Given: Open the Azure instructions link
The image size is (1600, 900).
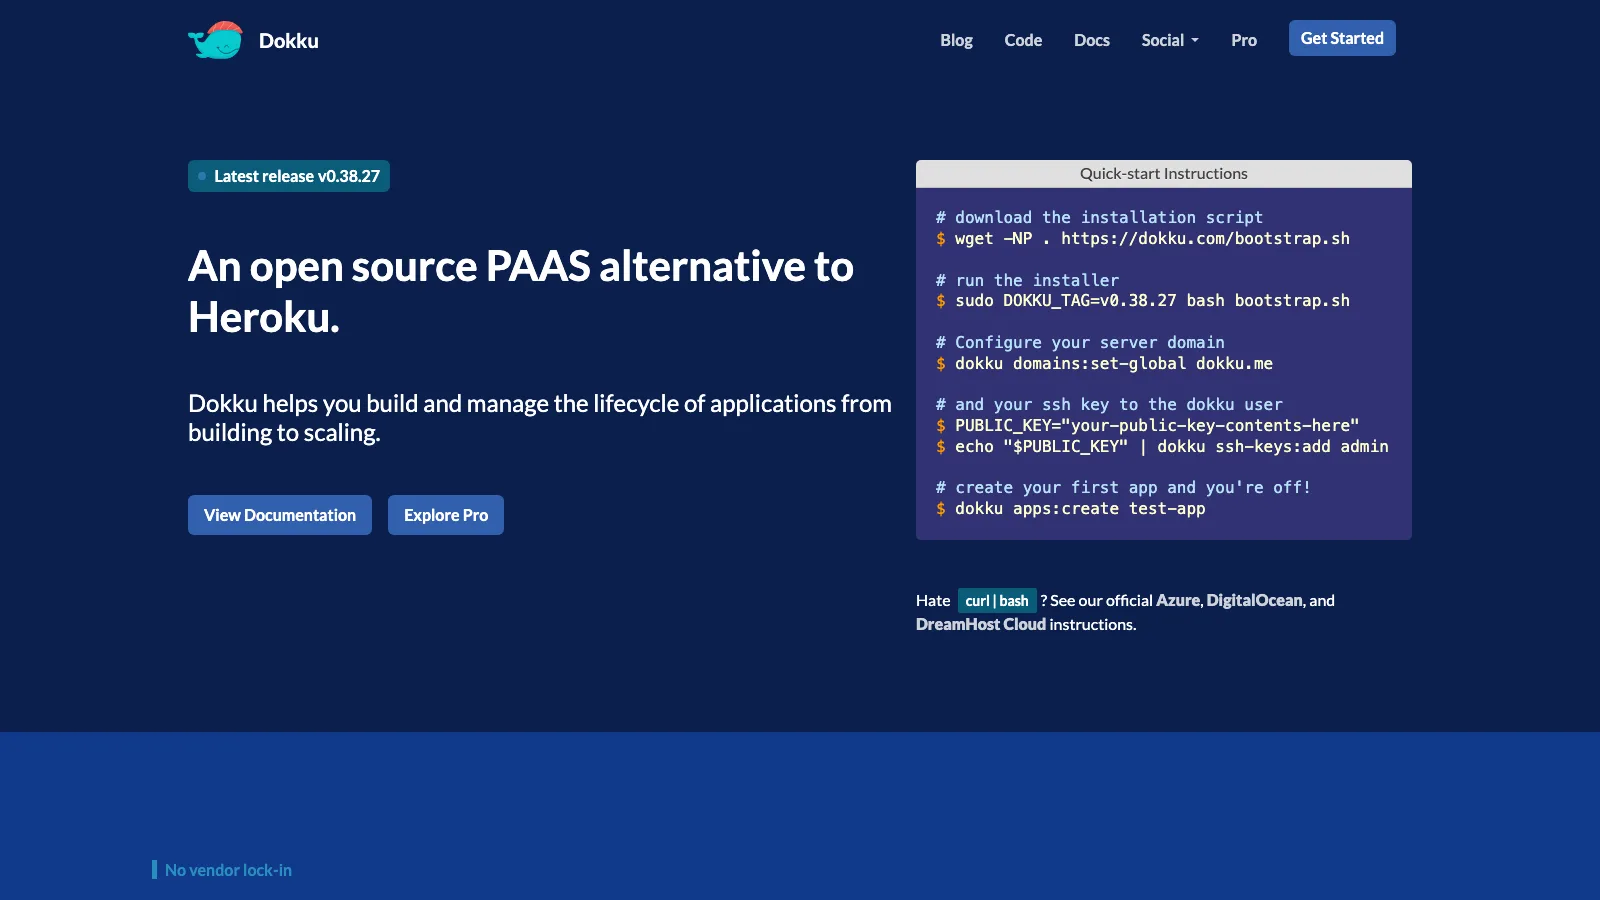Looking at the screenshot, I should [x=1178, y=600].
